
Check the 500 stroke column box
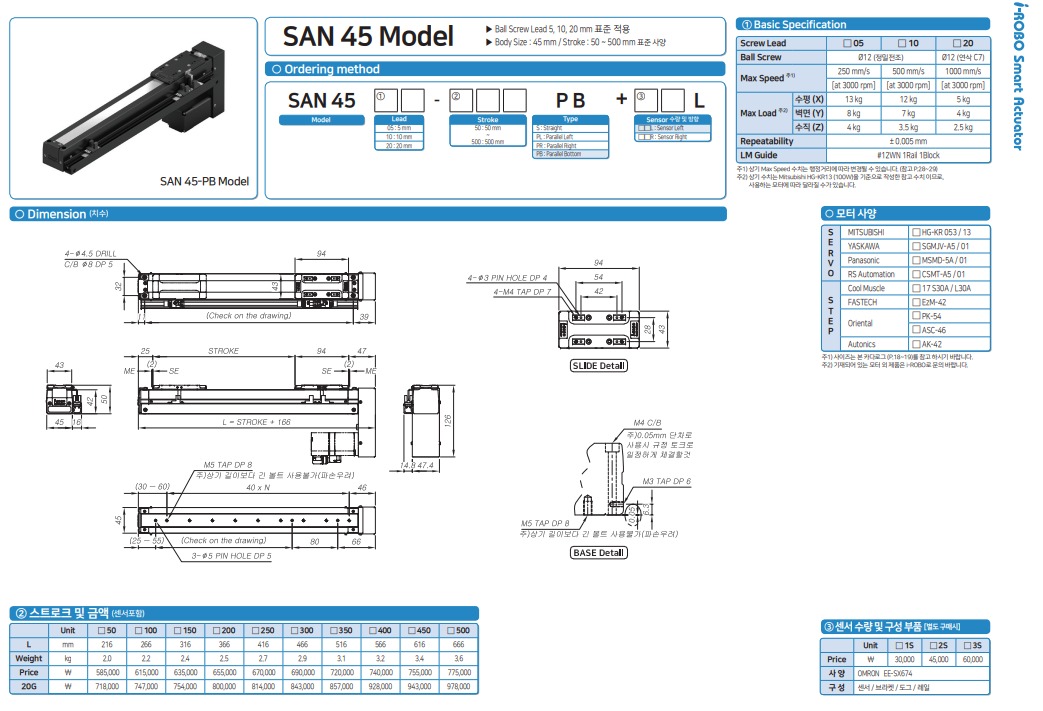[452, 631]
